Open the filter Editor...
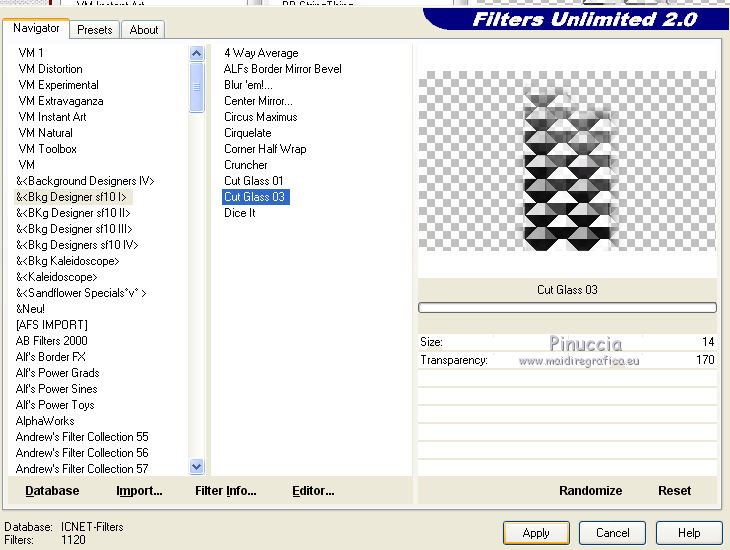Image resolution: width=730 pixels, height=550 pixels. tap(313, 491)
